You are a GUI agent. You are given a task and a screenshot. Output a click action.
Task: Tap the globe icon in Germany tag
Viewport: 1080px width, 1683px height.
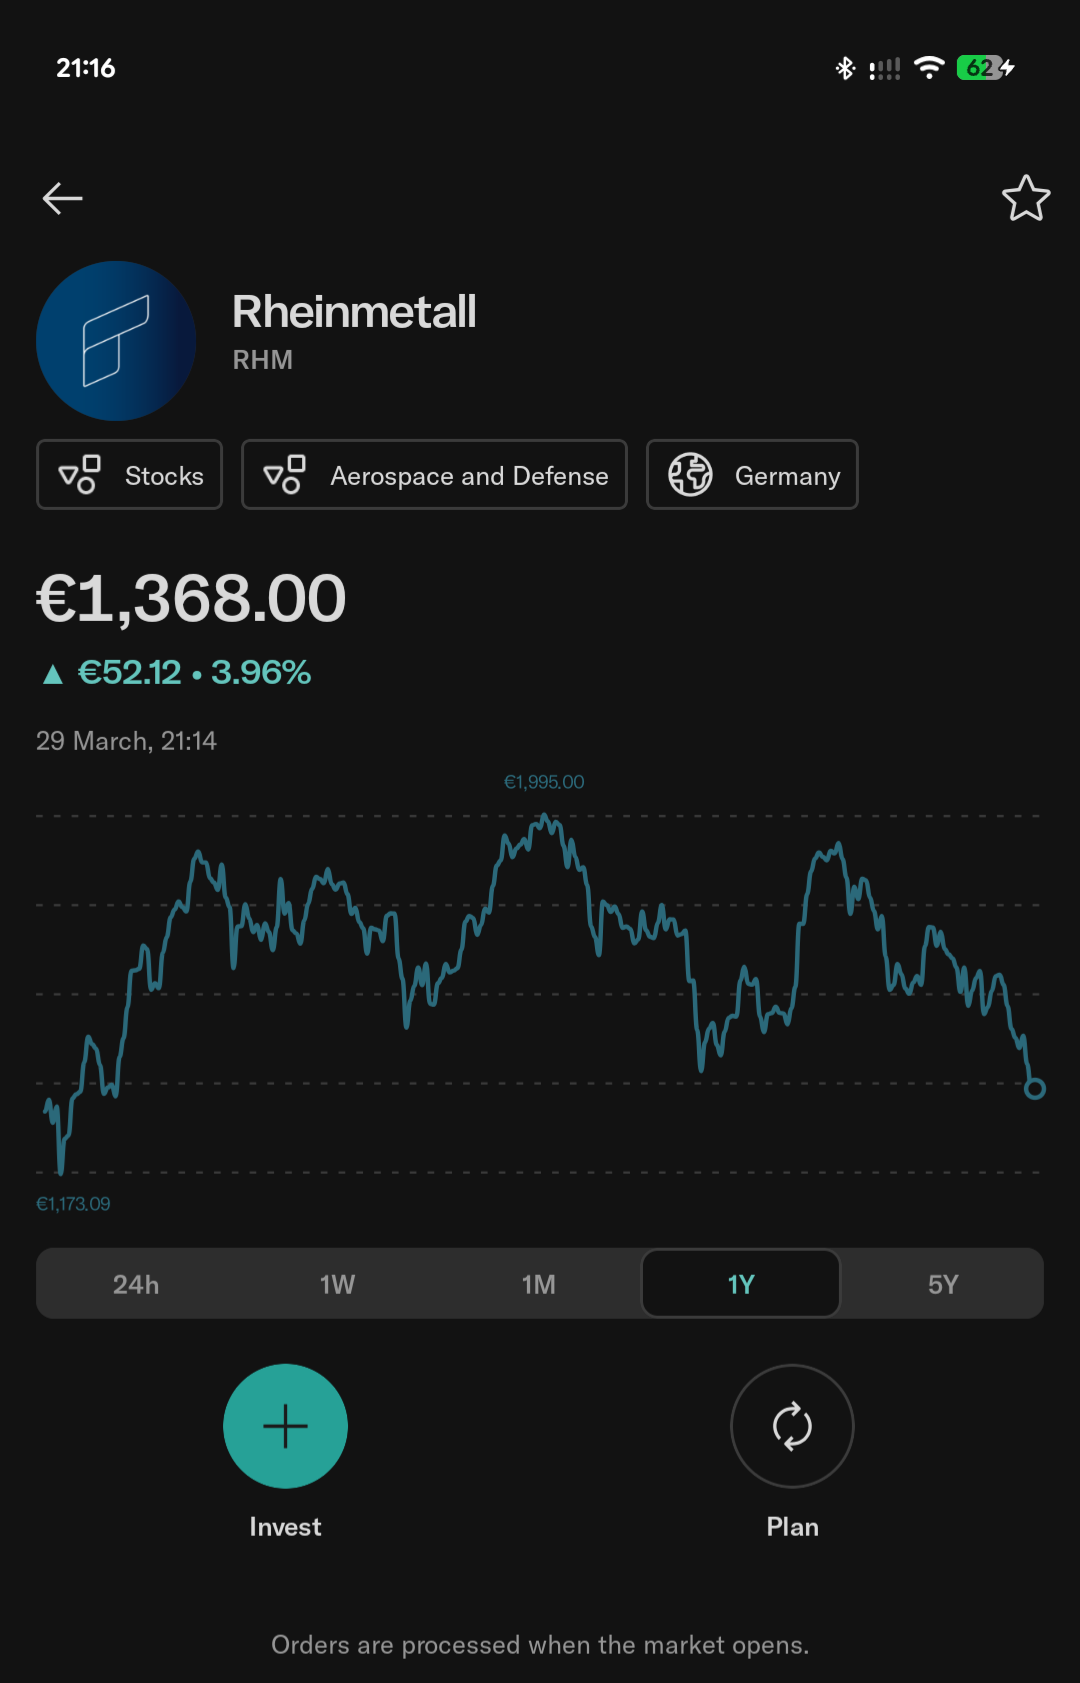[x=690, y=475]
